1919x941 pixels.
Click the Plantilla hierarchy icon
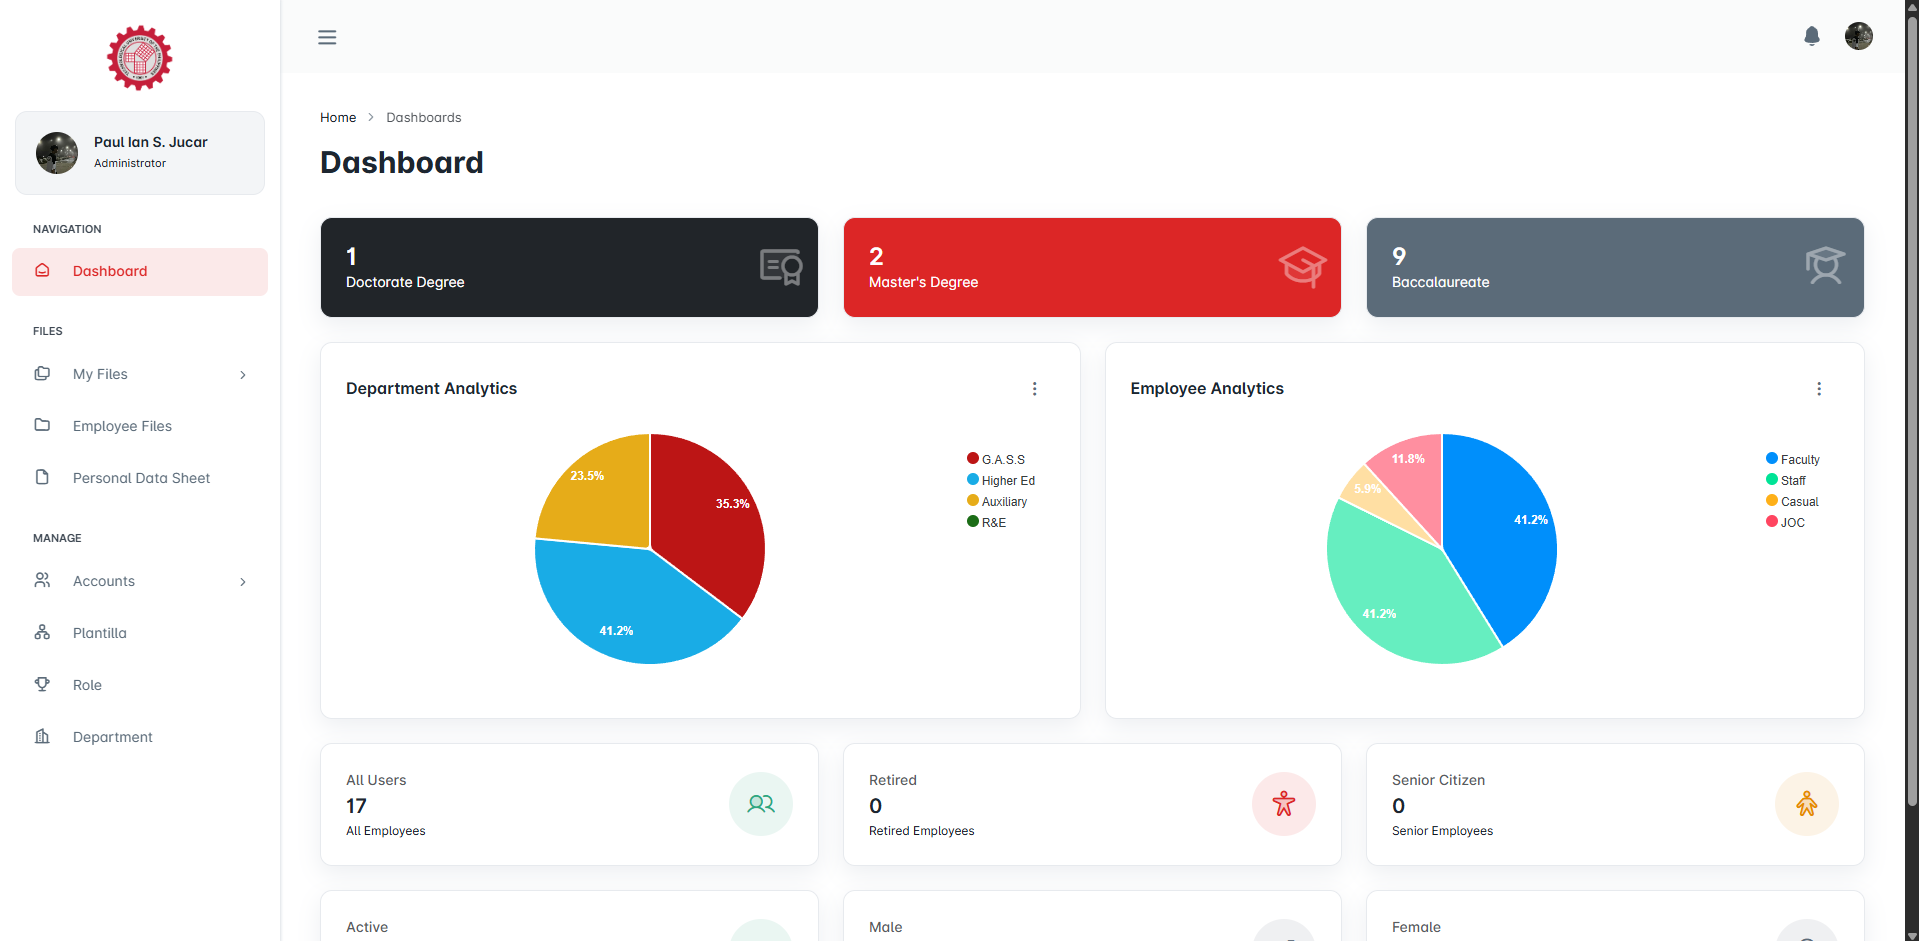click(42, 632)
